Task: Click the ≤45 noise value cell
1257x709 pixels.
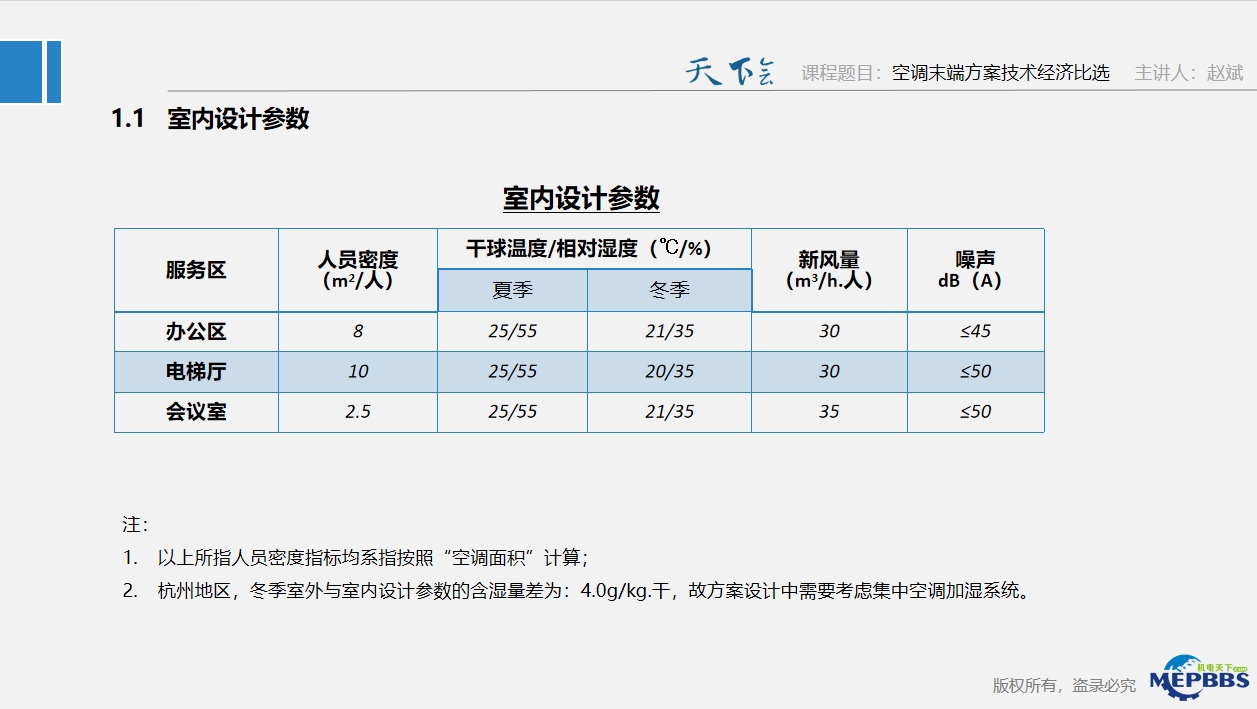Action: click(x=975, y=332)
